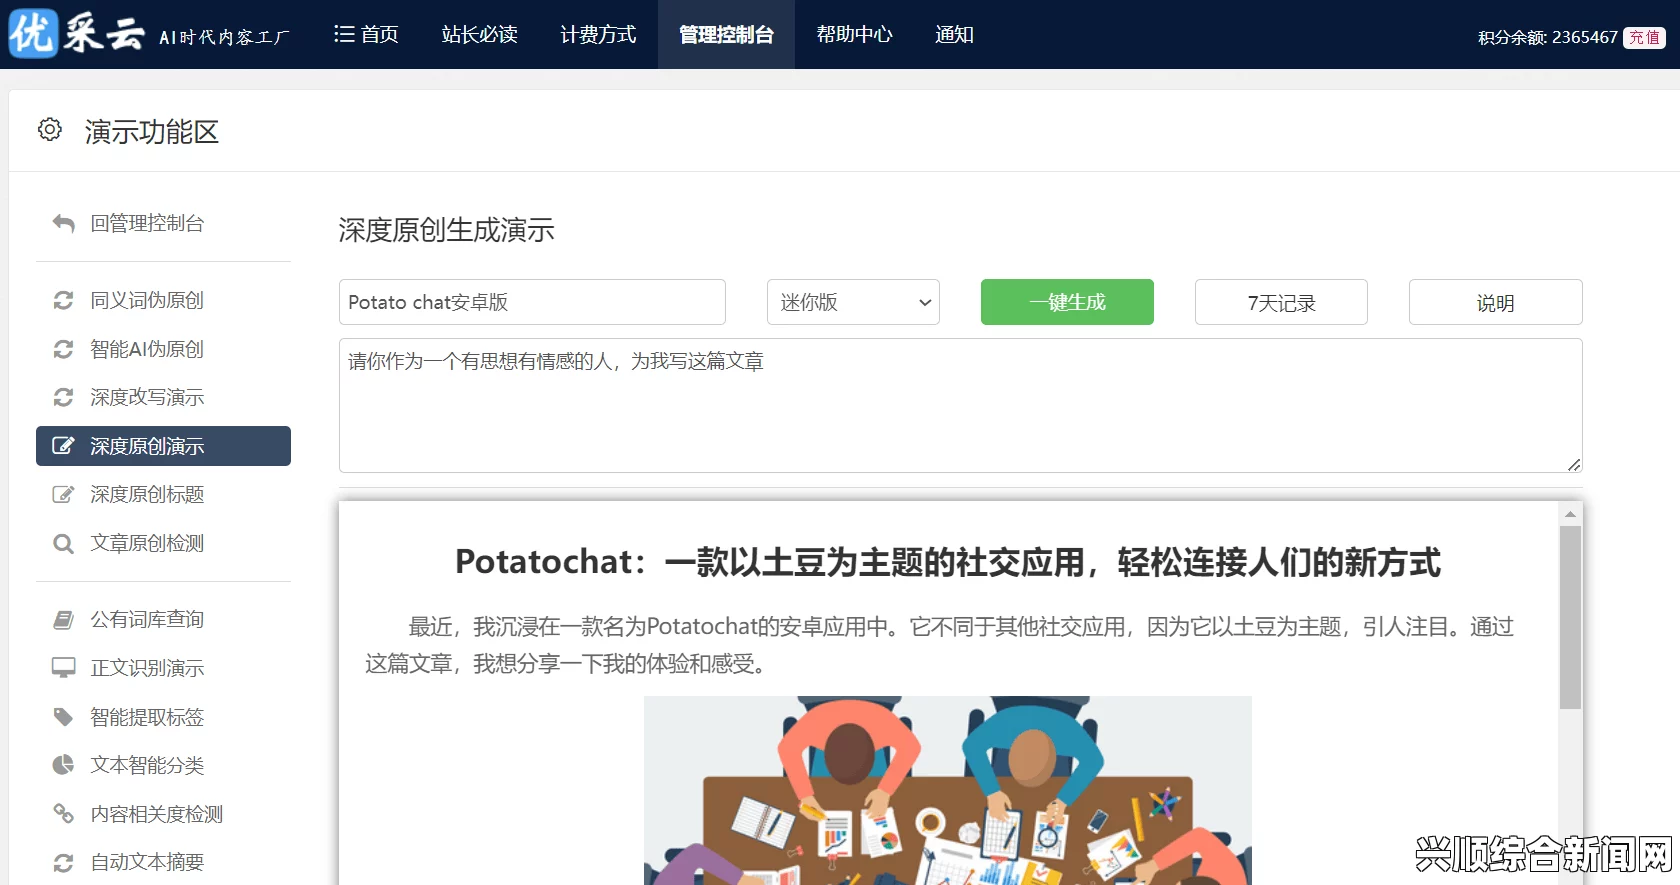Open 智能AI伪原创 sidebar link

coord(147,349)
